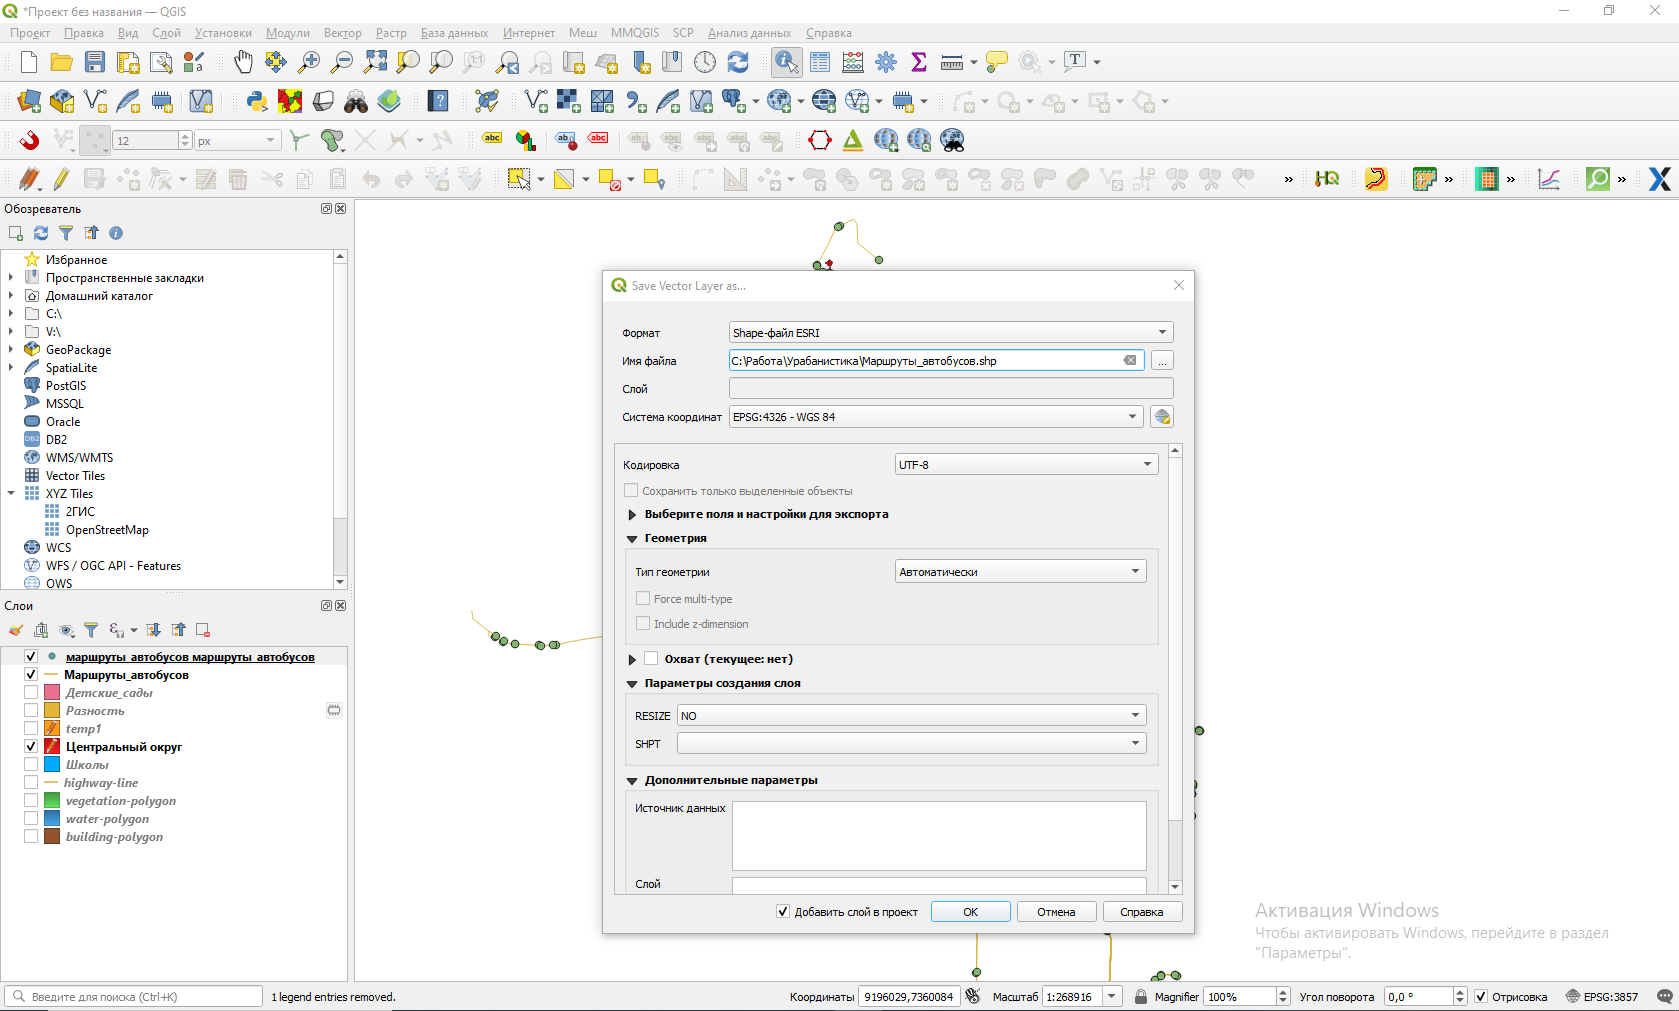1679x1011 pixels.
Task: Enable visibility of Детские_сады layer
Action: tap(31, 693)
